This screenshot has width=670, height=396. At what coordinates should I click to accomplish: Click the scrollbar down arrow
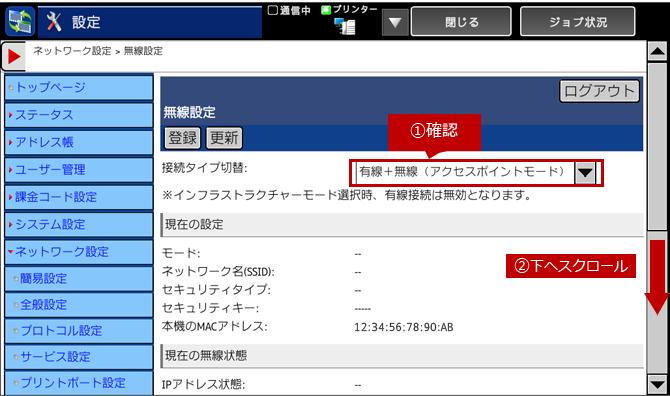tap(657, 384)
